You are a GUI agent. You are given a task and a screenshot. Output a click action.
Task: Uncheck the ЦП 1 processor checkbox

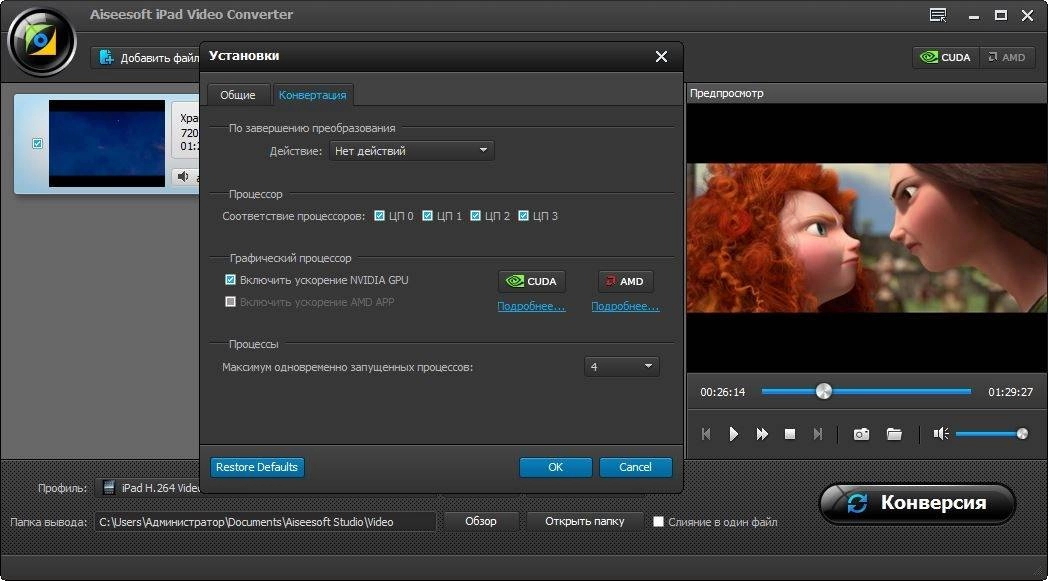tap(427, 216)
